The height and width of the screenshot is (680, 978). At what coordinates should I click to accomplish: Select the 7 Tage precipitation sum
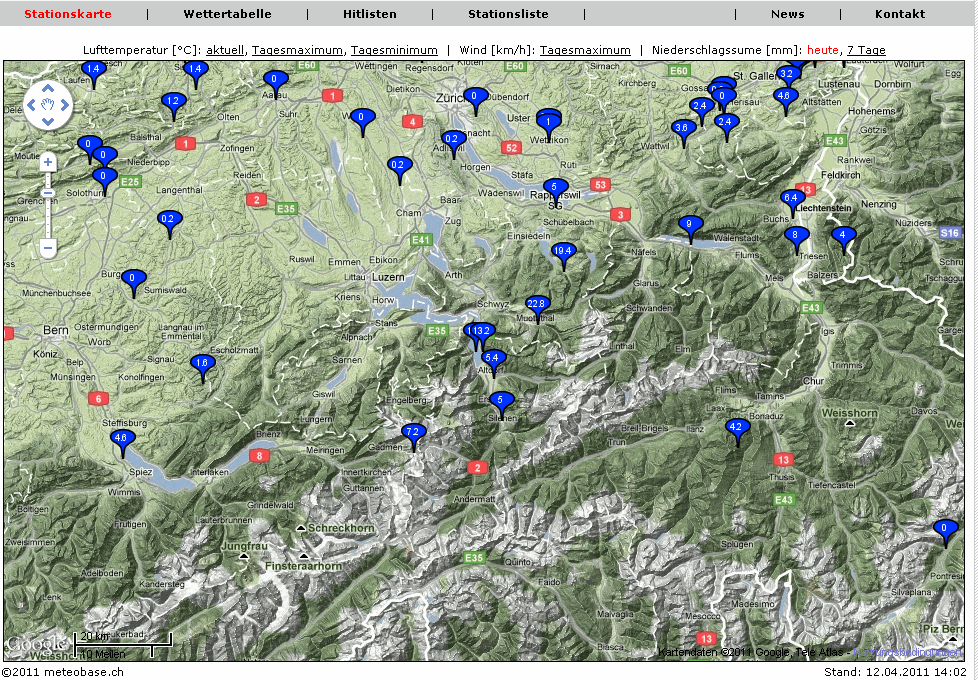coord(865,50)
